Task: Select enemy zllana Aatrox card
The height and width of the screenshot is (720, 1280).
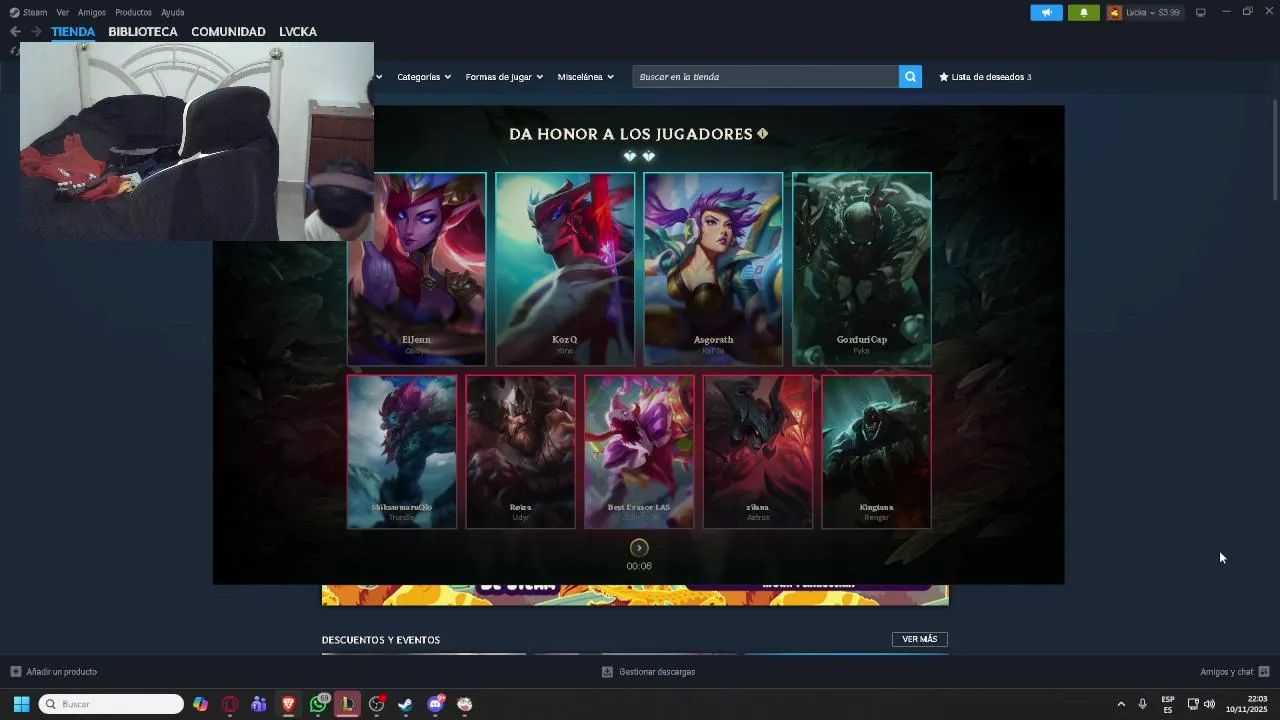Action: [x=758, y=452]
